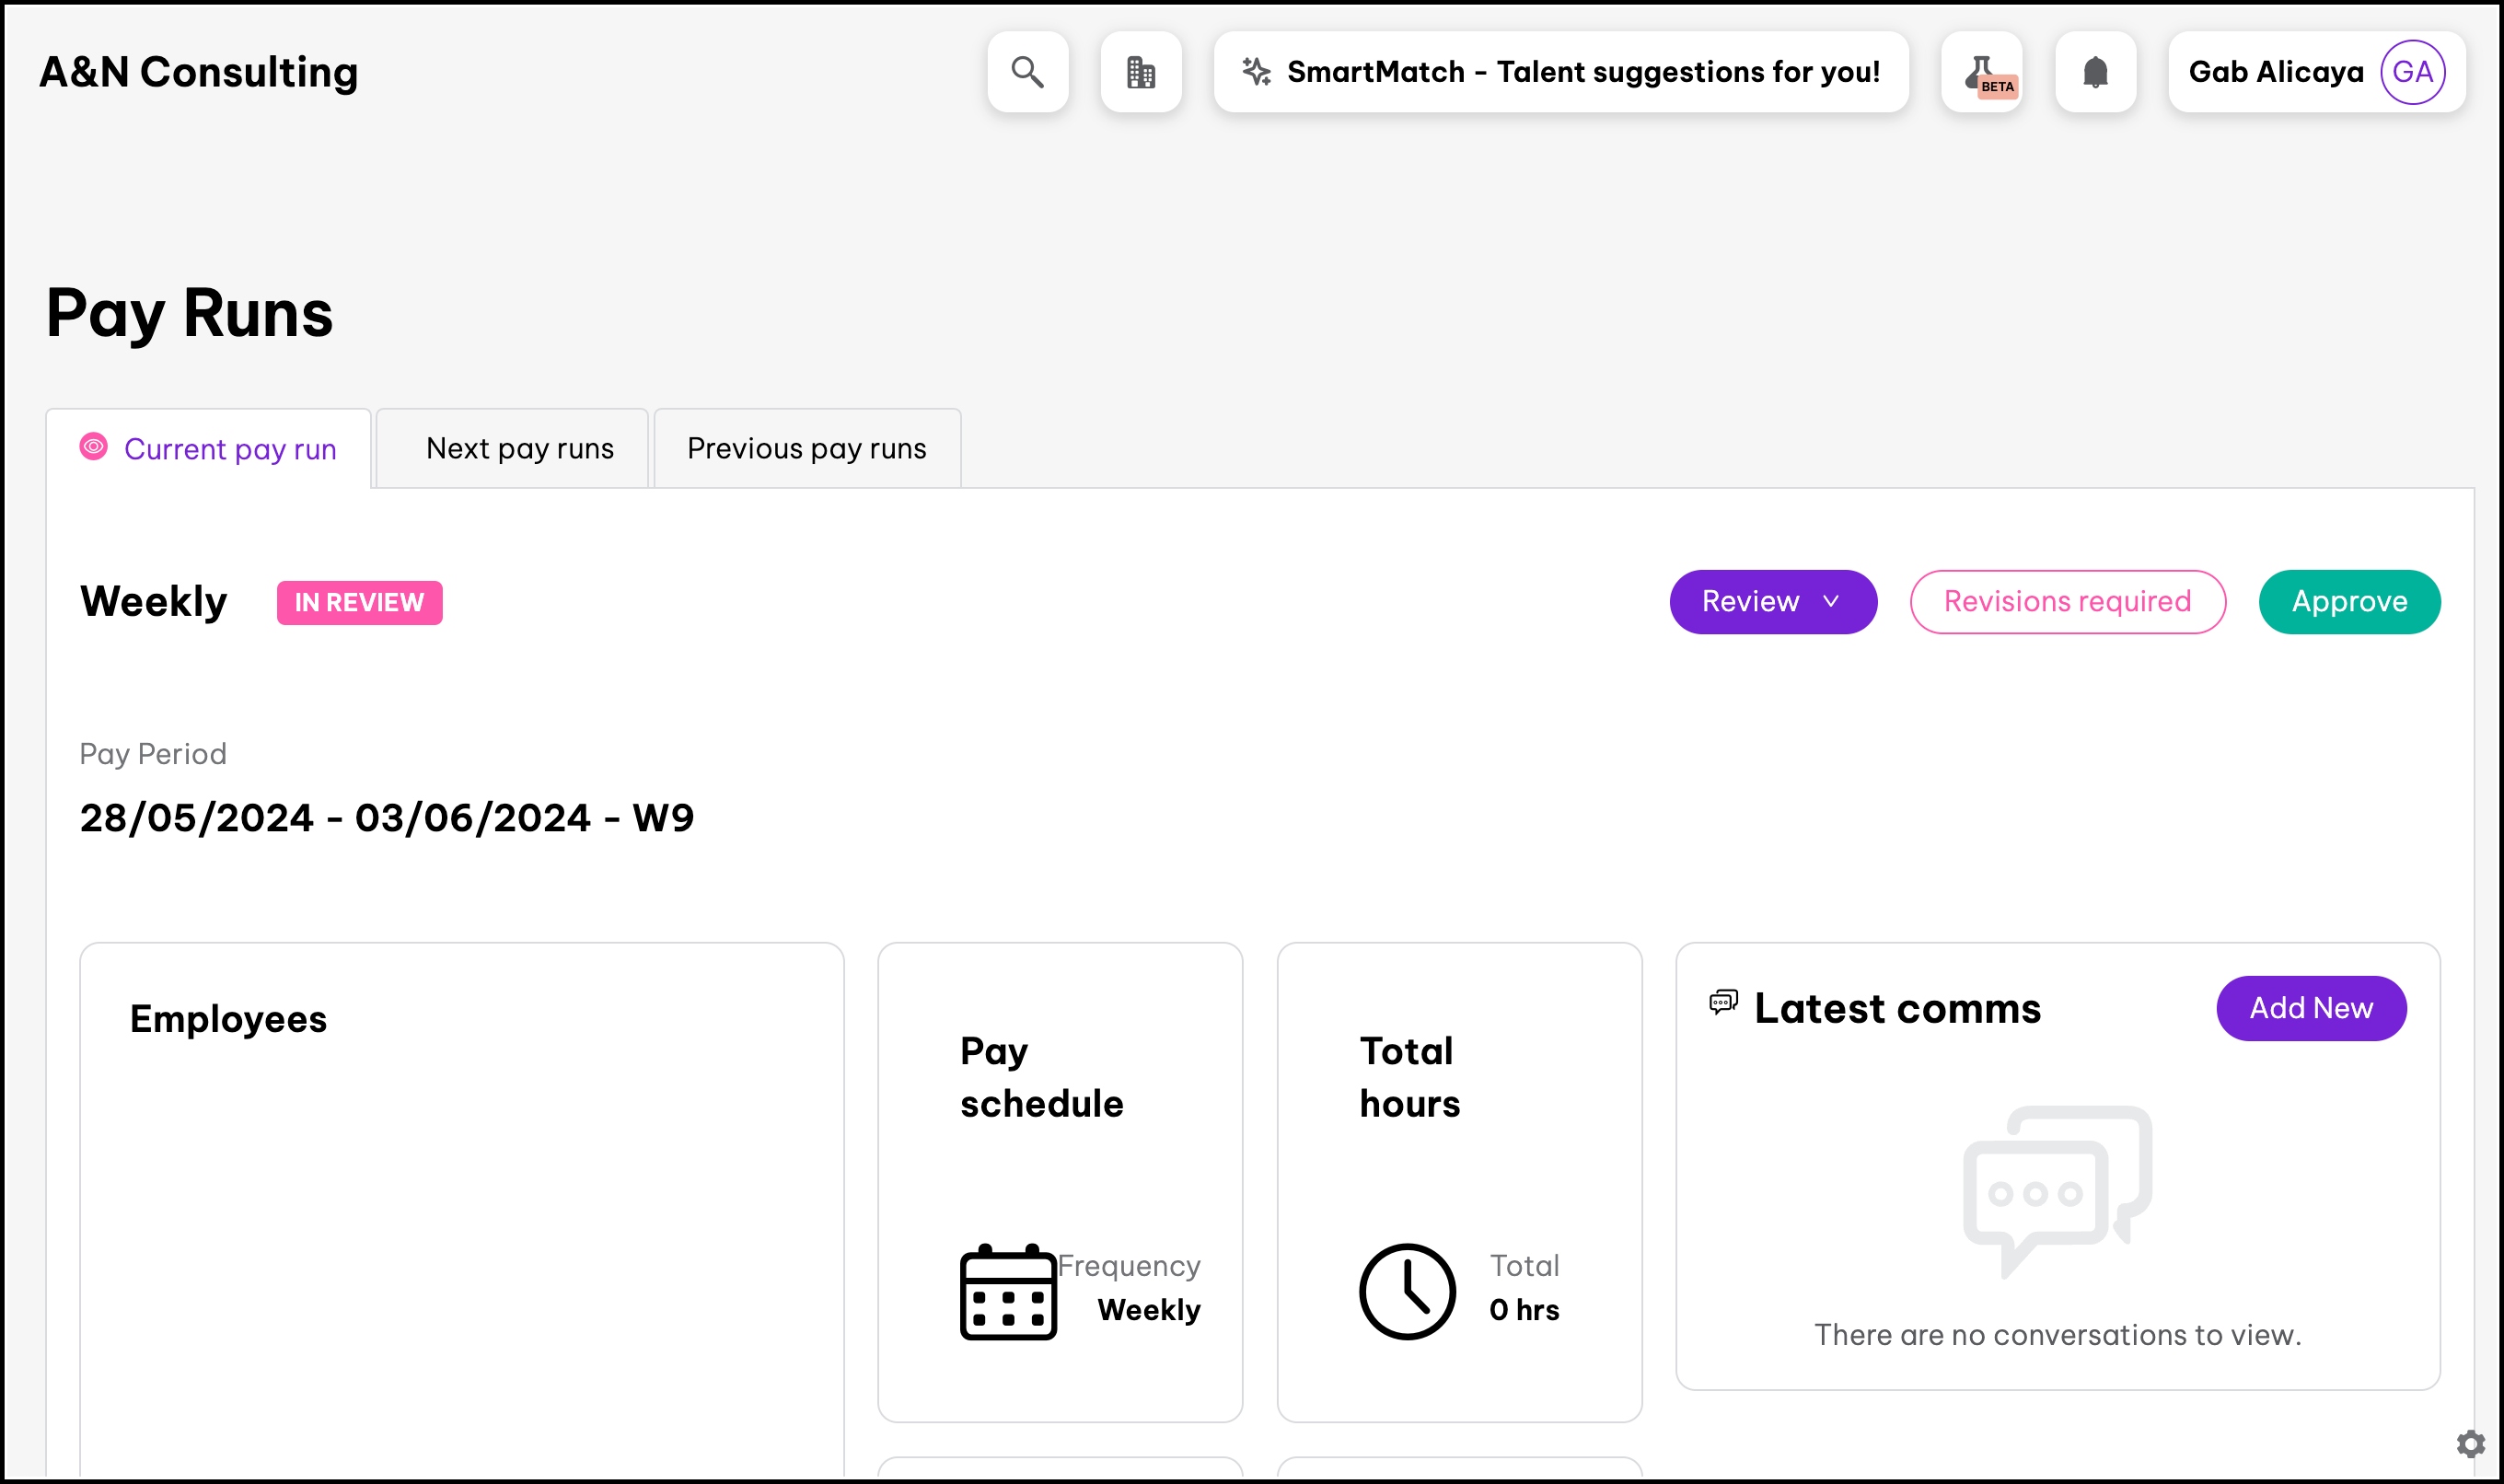The image size is (2504, 1484).
Task: Click the settings gear at bottom right
Action: (2470, 1443)
